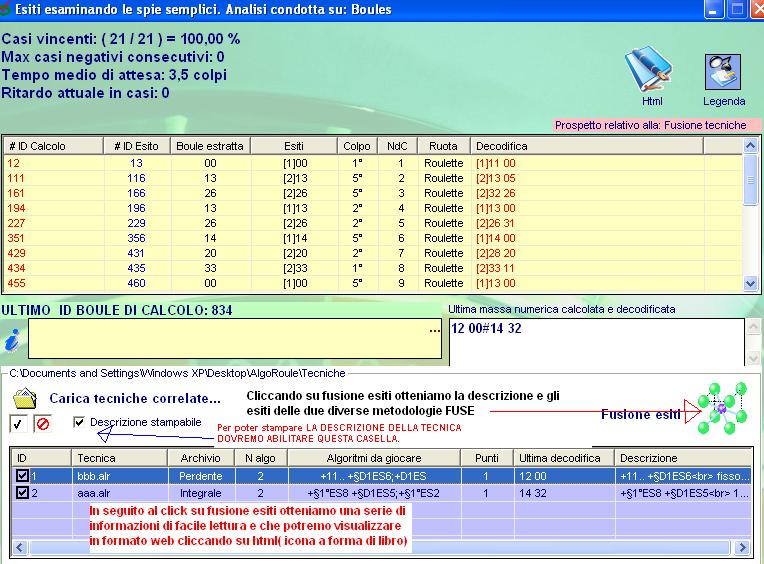764x564 pixels.
Task: Open folder icon for Carica tecniche correlate
Action: (x=25, y=398)
